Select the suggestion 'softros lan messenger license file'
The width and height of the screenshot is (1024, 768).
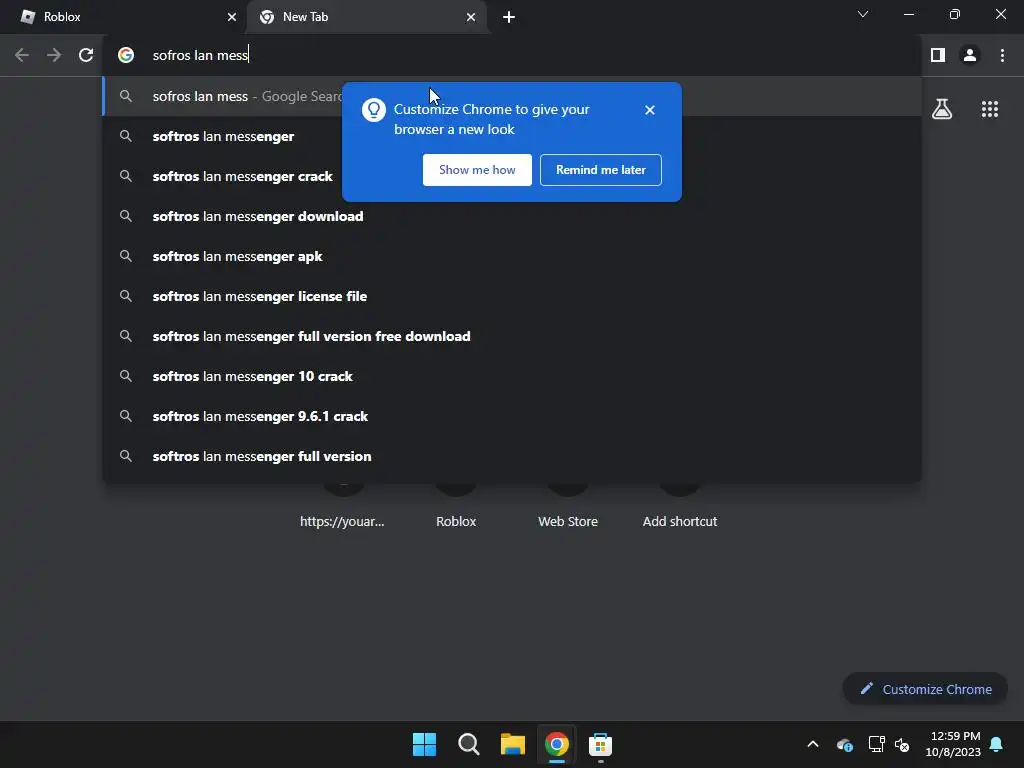[x=512, y=296]
